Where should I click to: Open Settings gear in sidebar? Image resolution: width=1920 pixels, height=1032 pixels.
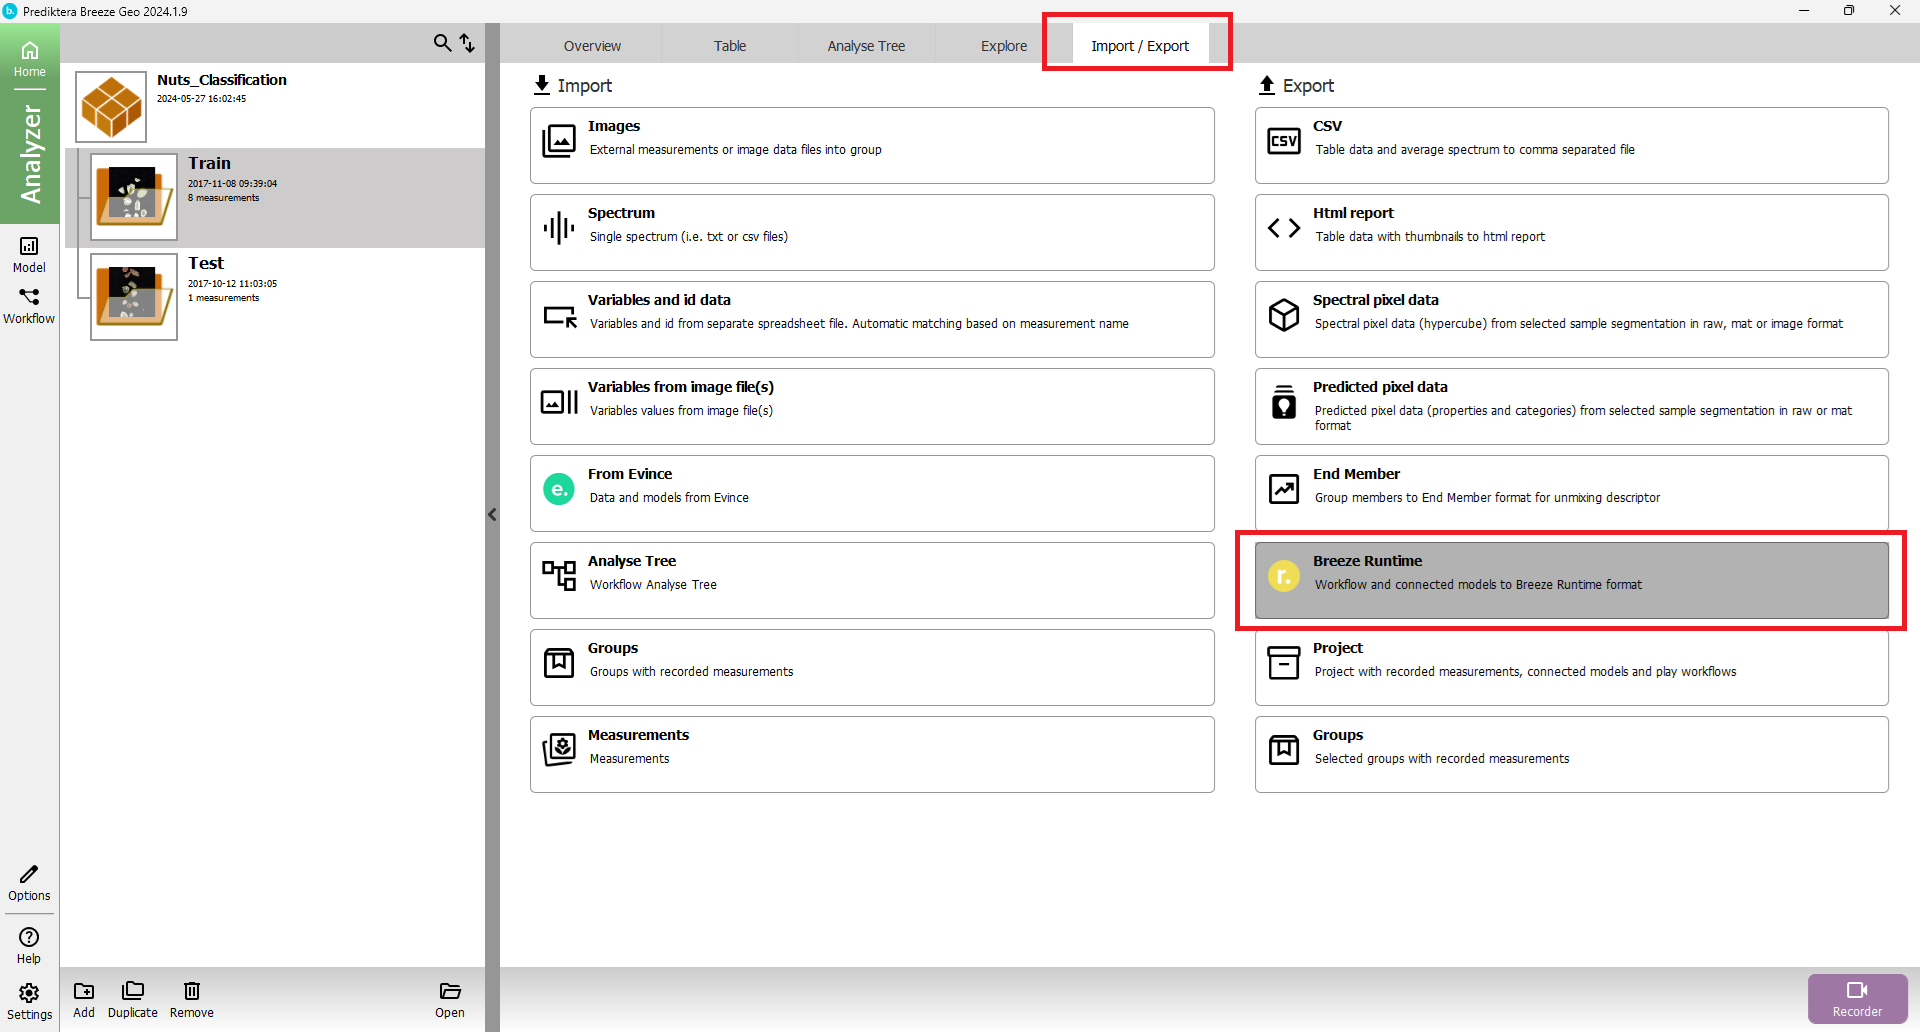click(29, 1000)
